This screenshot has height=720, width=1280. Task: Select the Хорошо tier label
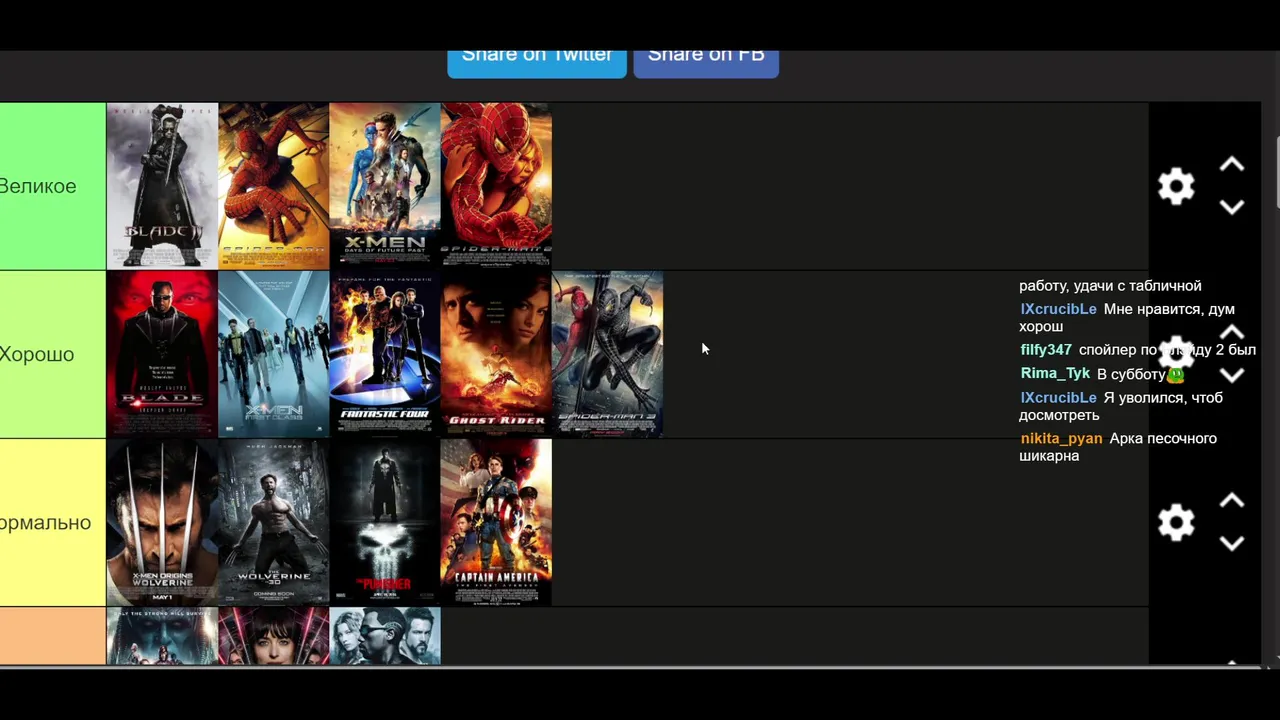point(53,354)
